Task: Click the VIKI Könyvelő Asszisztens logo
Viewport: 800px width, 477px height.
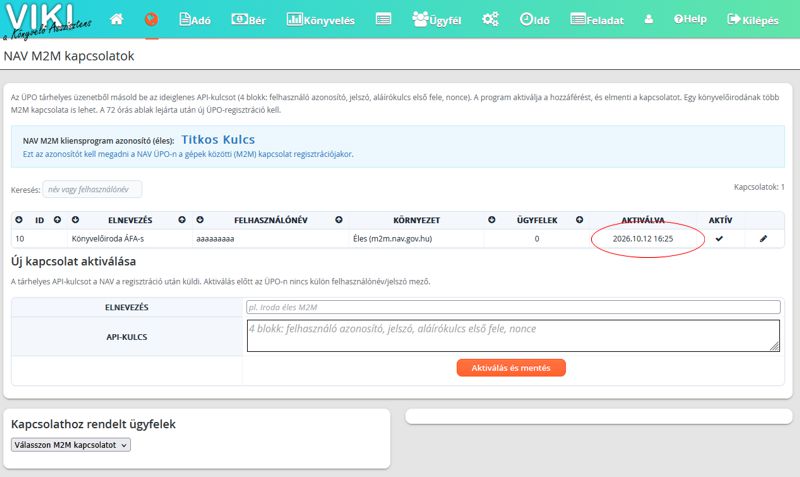Action: 46,21
